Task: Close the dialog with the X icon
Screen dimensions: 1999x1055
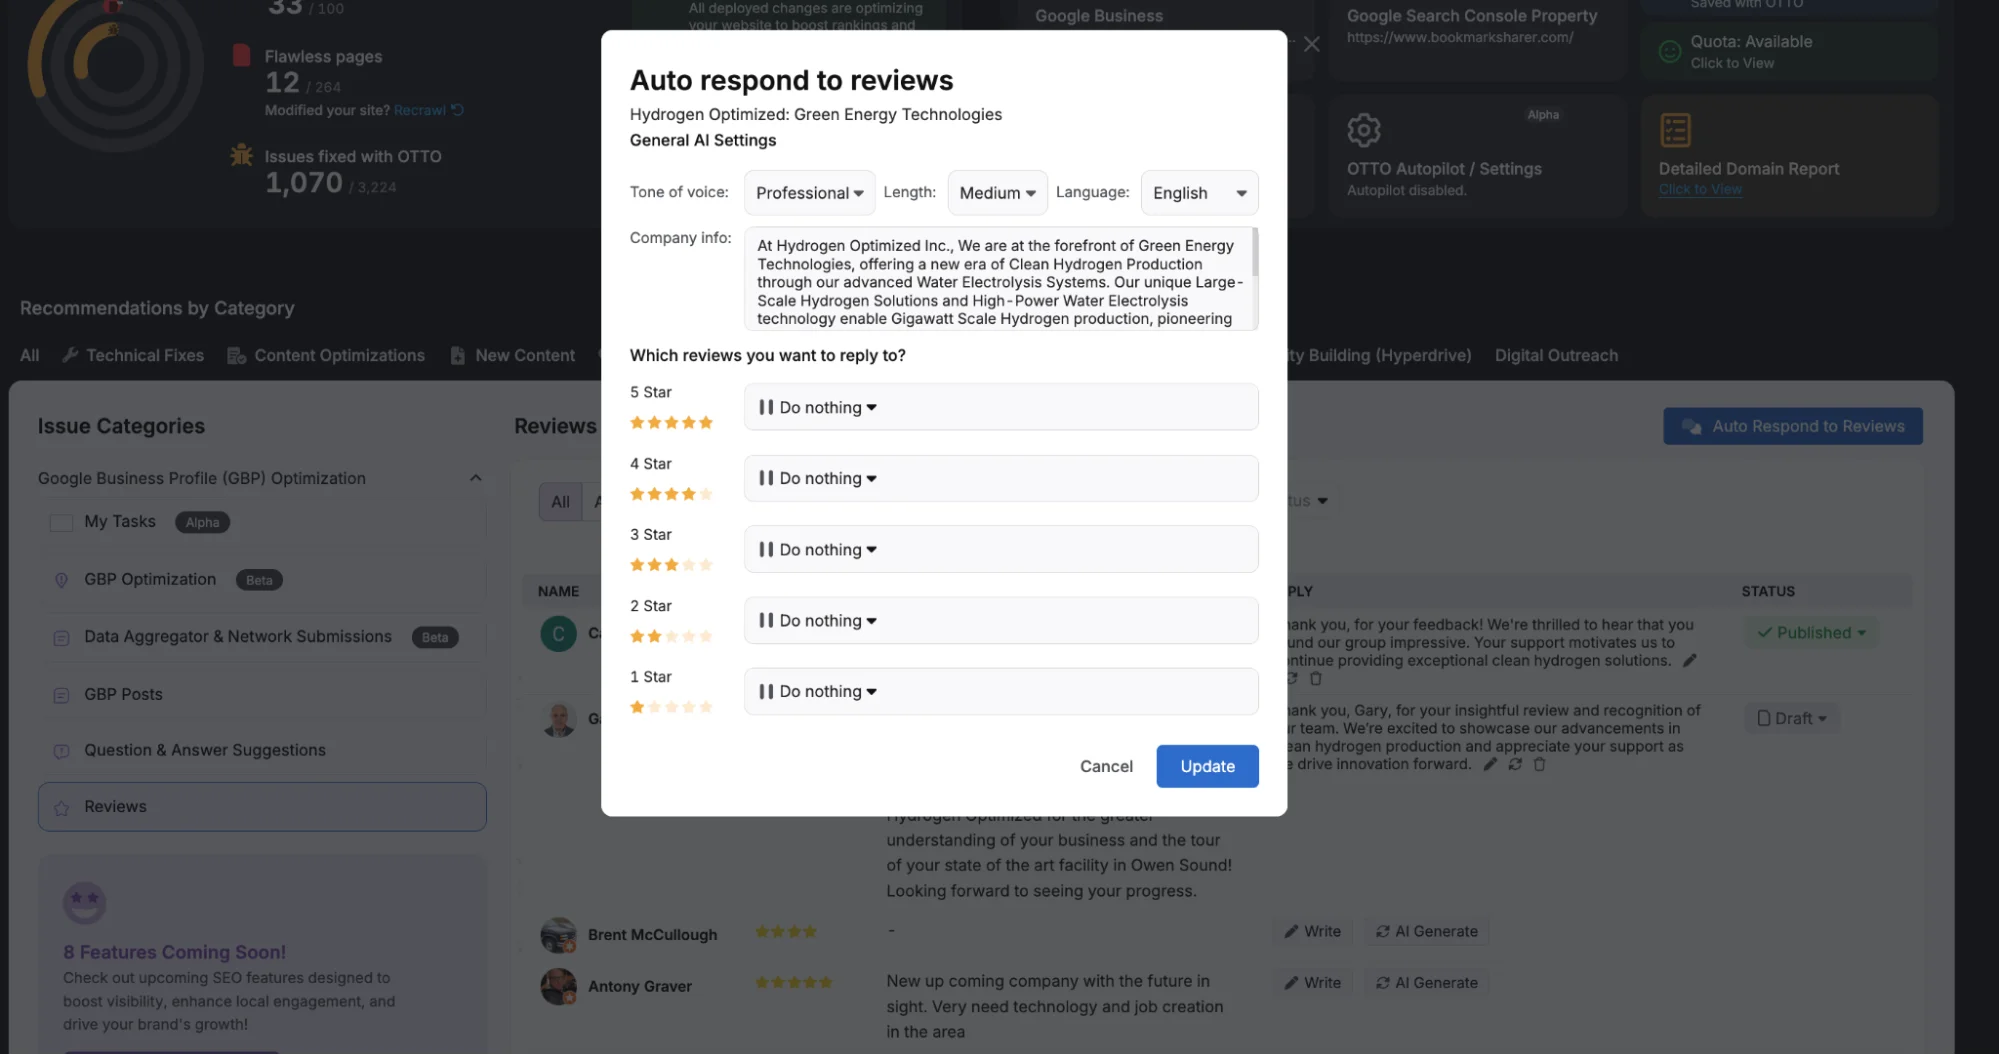Action: (1311, 44)
